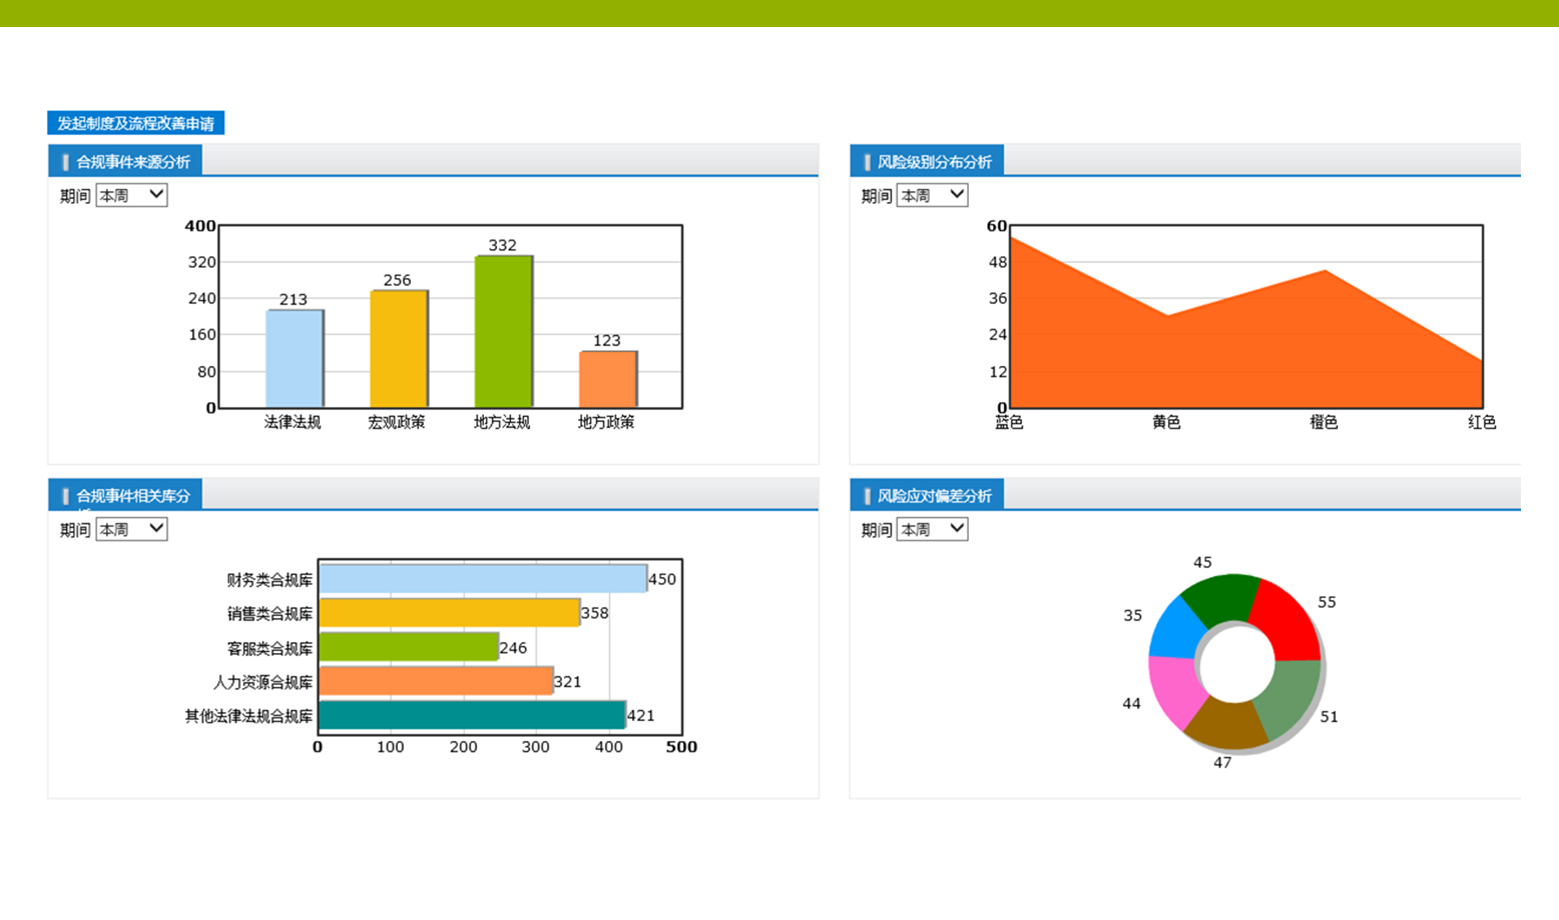This screenshot has width=1559, height=920.
Task: Click the 财务类合规库 horizontal bar
Action: (482, 579)
